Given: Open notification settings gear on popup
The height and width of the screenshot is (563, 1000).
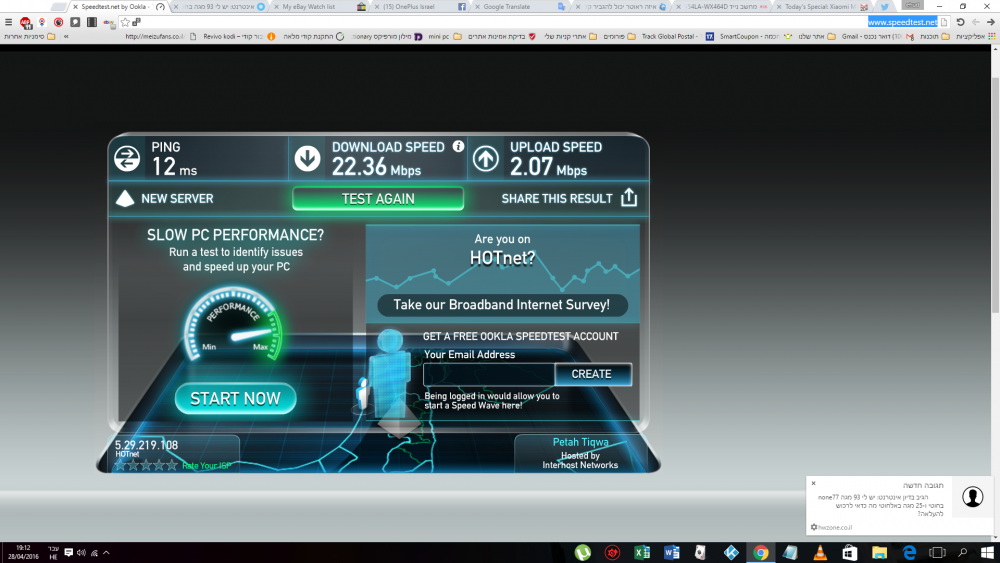Looking at the screenshot, I should (814, 527).
